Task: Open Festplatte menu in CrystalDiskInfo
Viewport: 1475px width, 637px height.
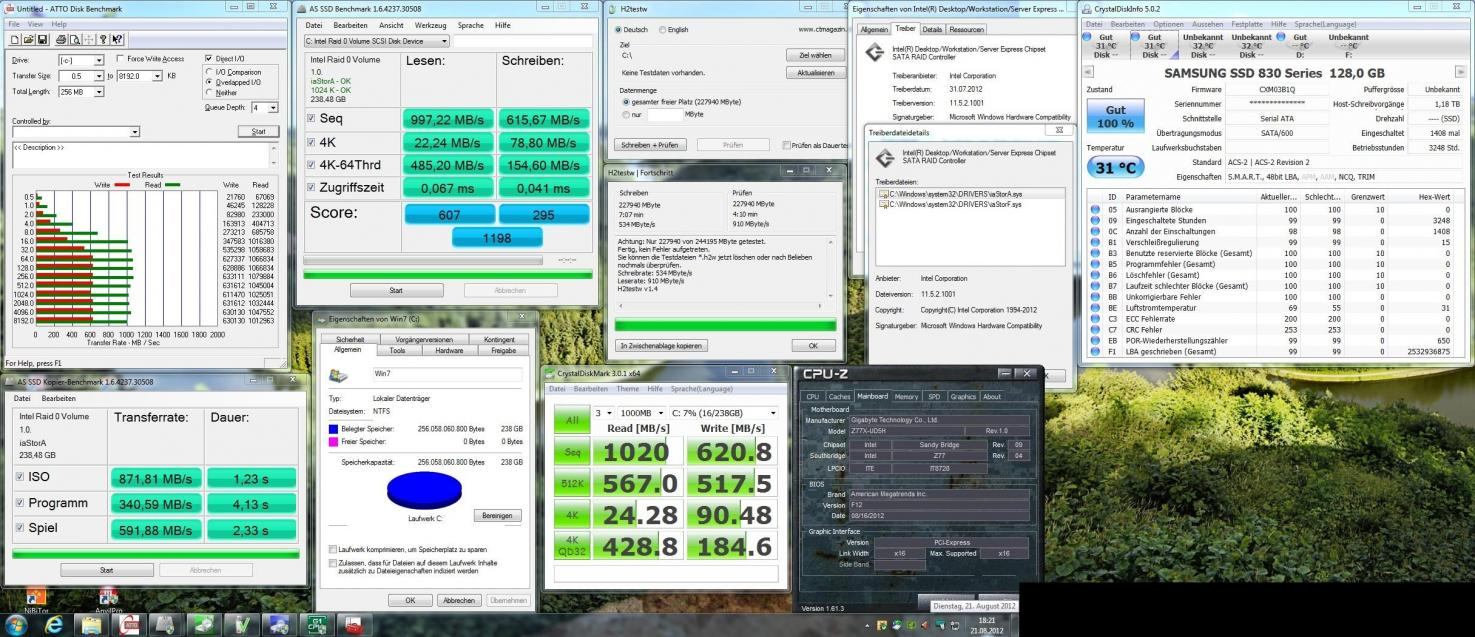Action: [x=1247, y=24]
